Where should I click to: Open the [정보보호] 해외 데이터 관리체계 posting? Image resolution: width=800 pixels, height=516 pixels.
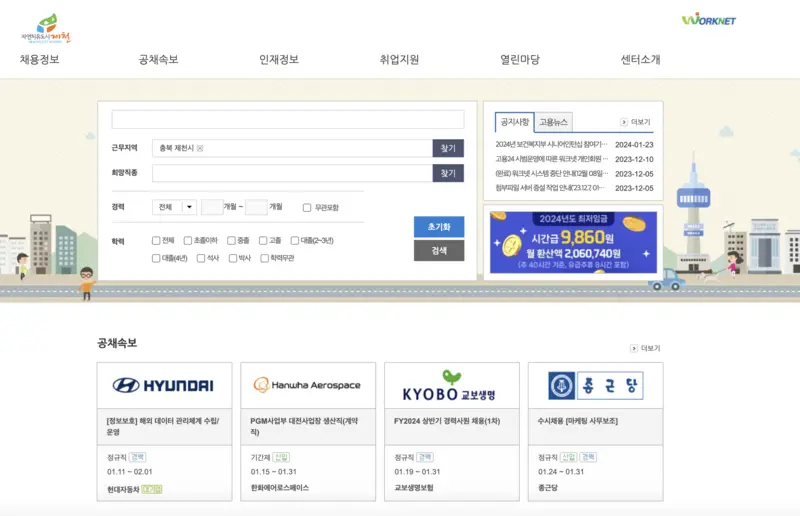pyautogui.click(x=163, y=426)
